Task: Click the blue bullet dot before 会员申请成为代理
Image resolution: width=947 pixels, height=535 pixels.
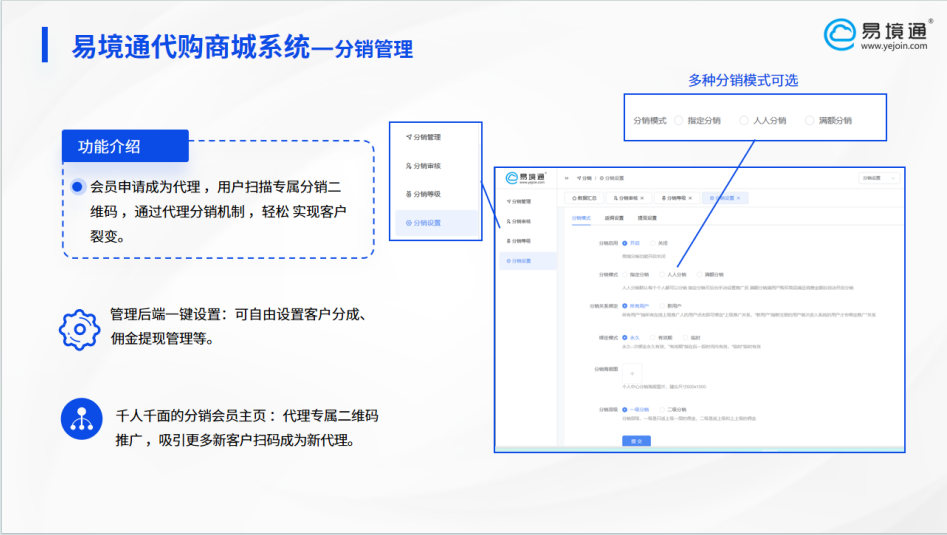Action: click(x=77, y=187)
